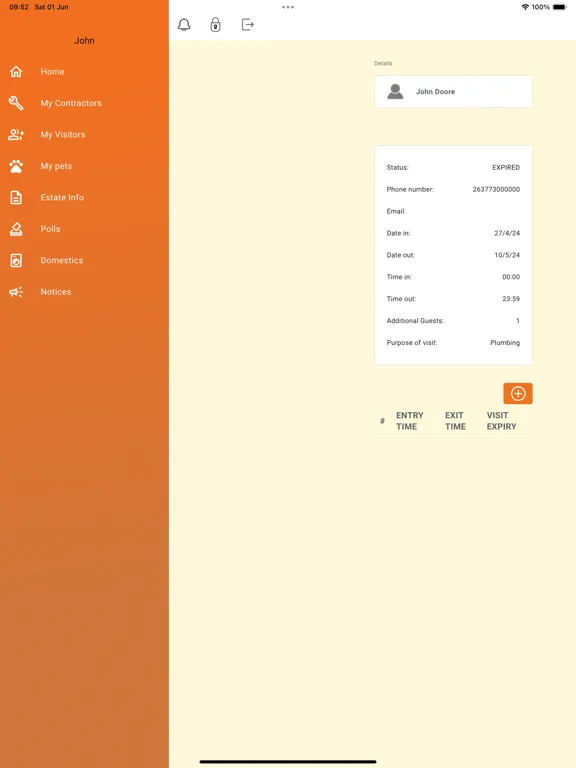The image size is (576, 768).
Task: Tap the logout exit icon
Action: pyautogui.click(x=248, y=24)
